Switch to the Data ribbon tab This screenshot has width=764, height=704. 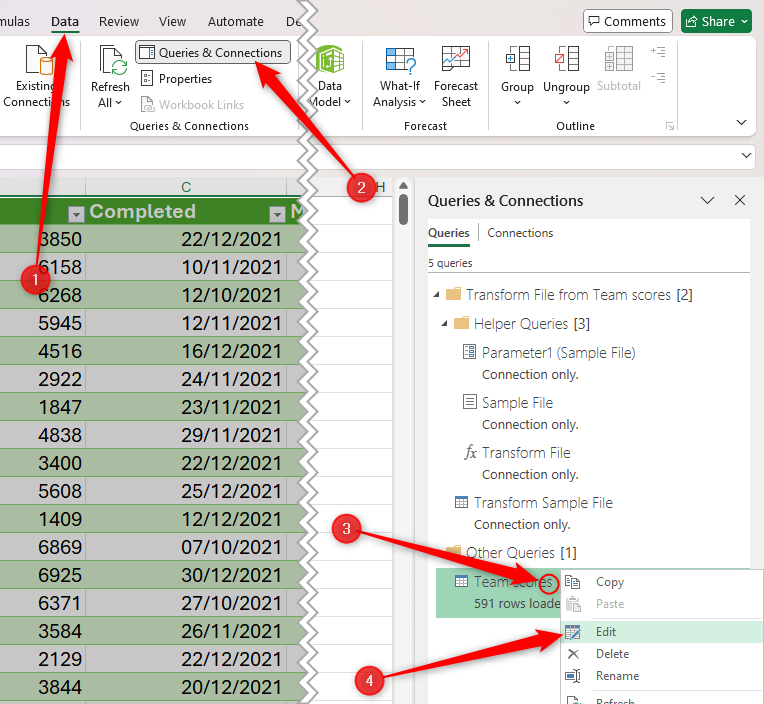point(65,21)
